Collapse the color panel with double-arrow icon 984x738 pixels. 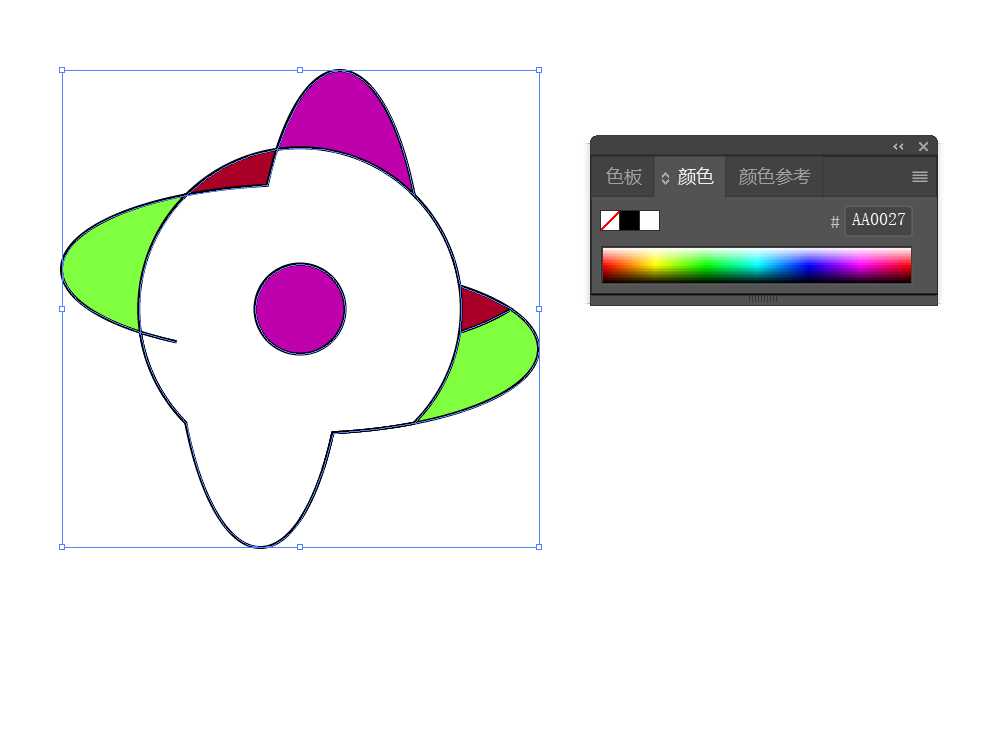898,146
